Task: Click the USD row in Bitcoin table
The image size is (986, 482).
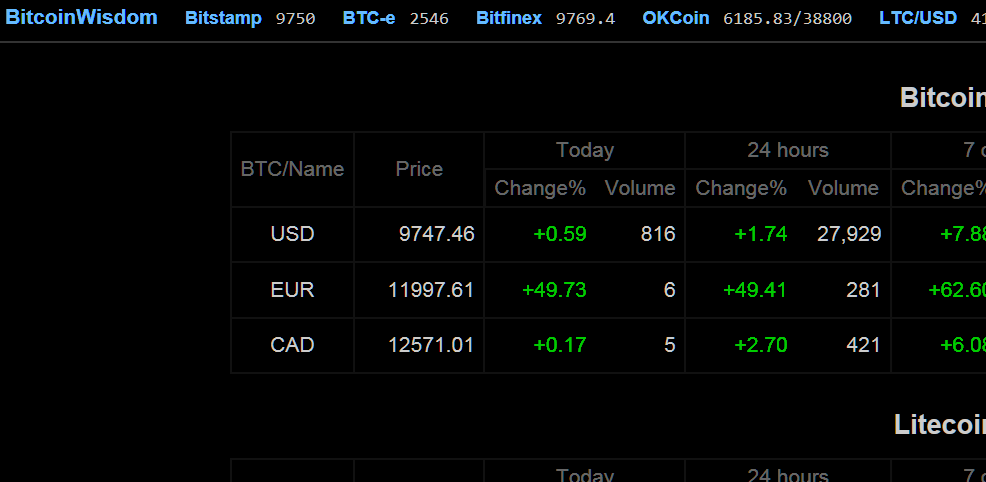Action: [x=608, y=234]
